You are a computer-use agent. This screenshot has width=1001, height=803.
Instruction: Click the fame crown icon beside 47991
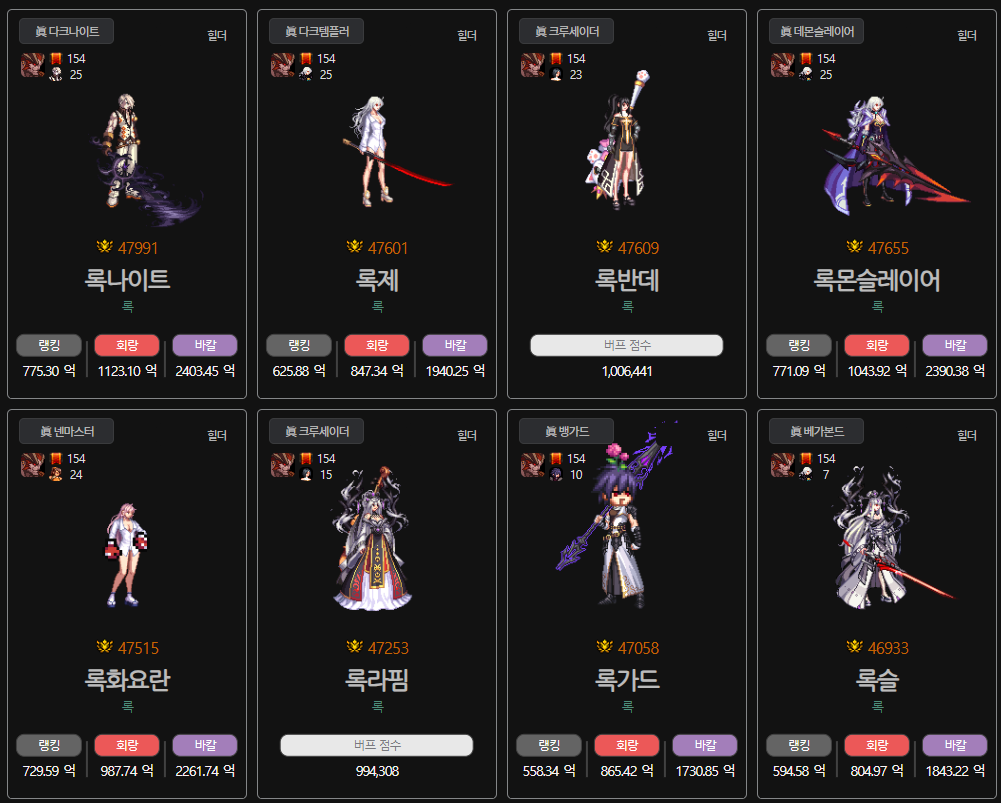click(105, 246)
